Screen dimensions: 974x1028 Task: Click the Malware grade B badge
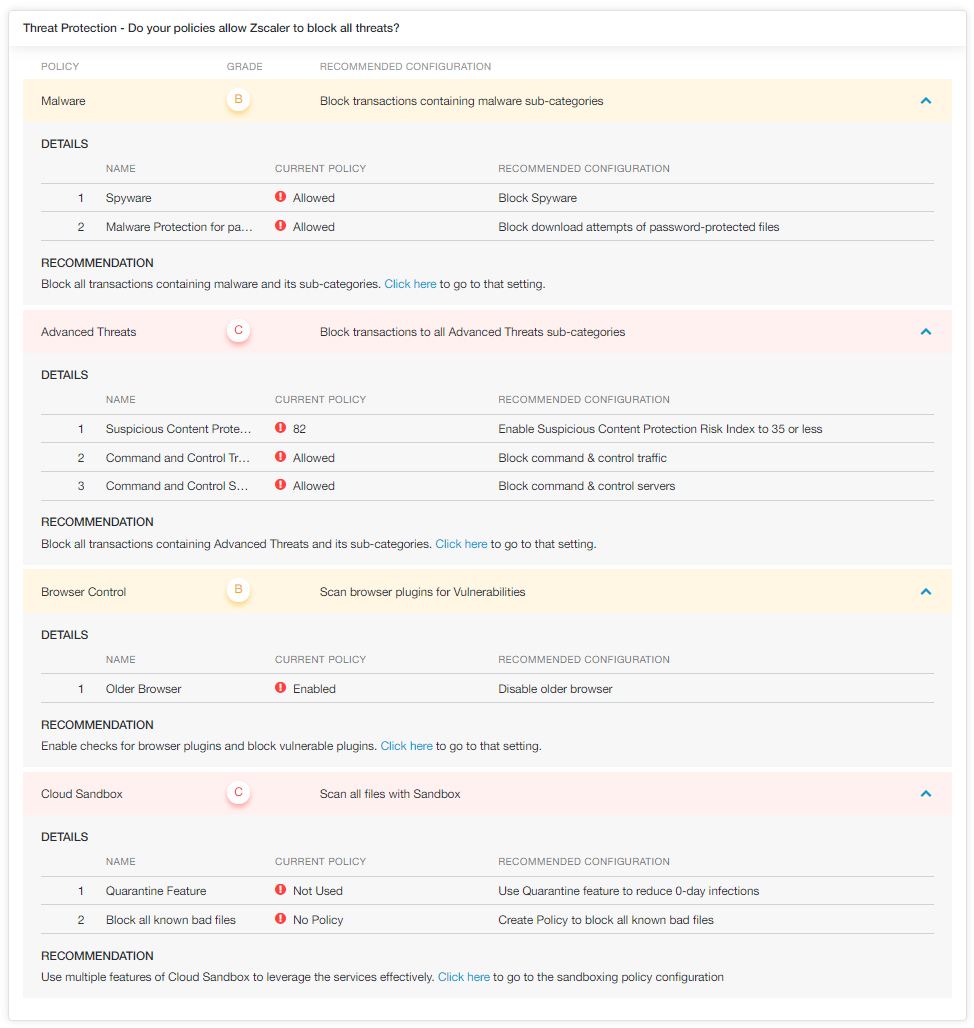(238, 100)
